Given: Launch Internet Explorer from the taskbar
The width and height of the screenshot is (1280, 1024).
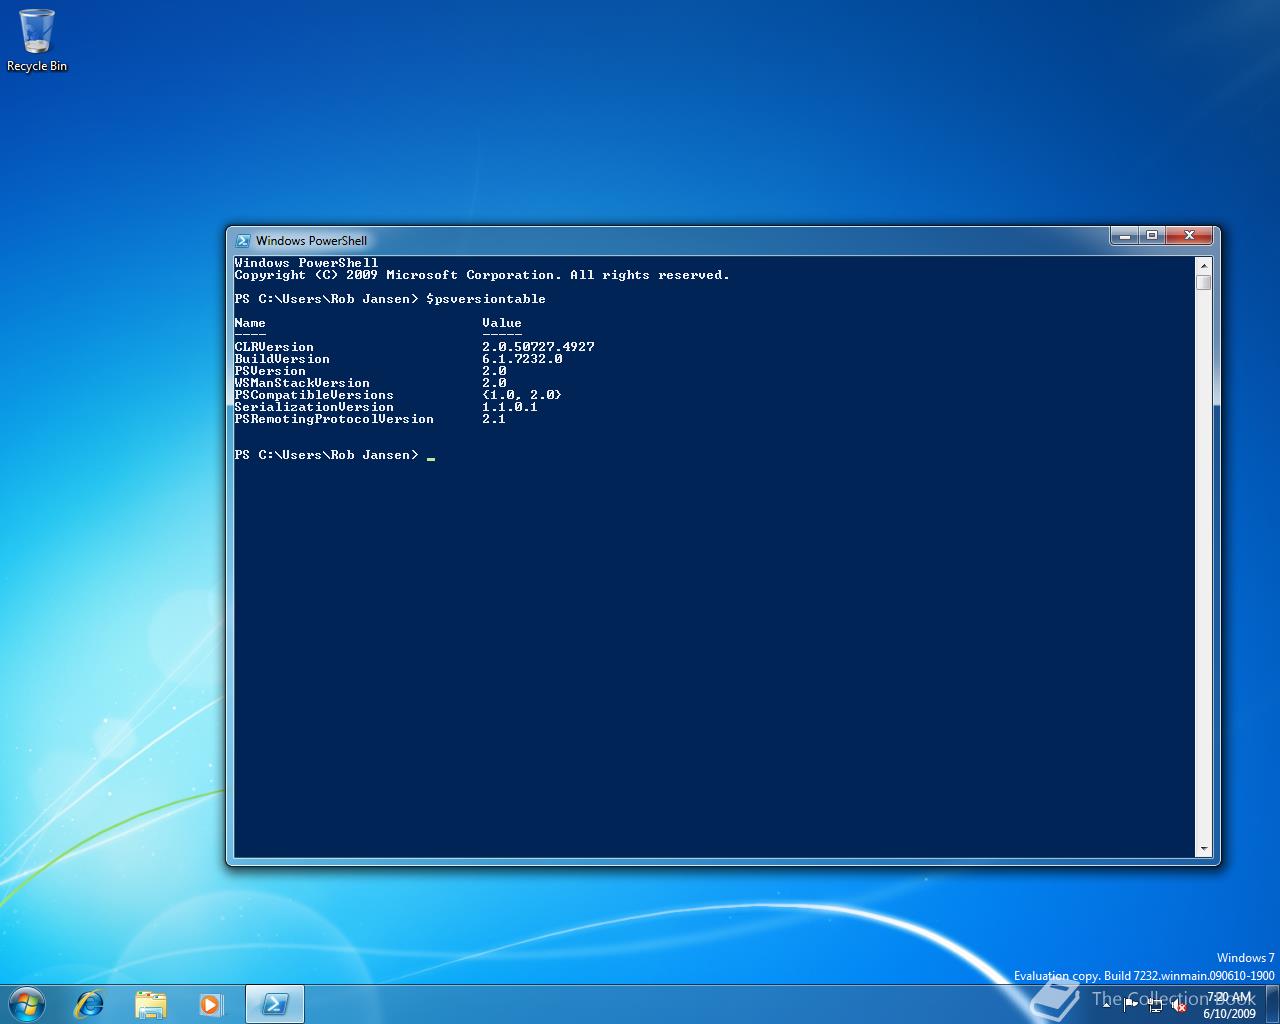Looking at the screenshot, I should (x=90, y=1004).
